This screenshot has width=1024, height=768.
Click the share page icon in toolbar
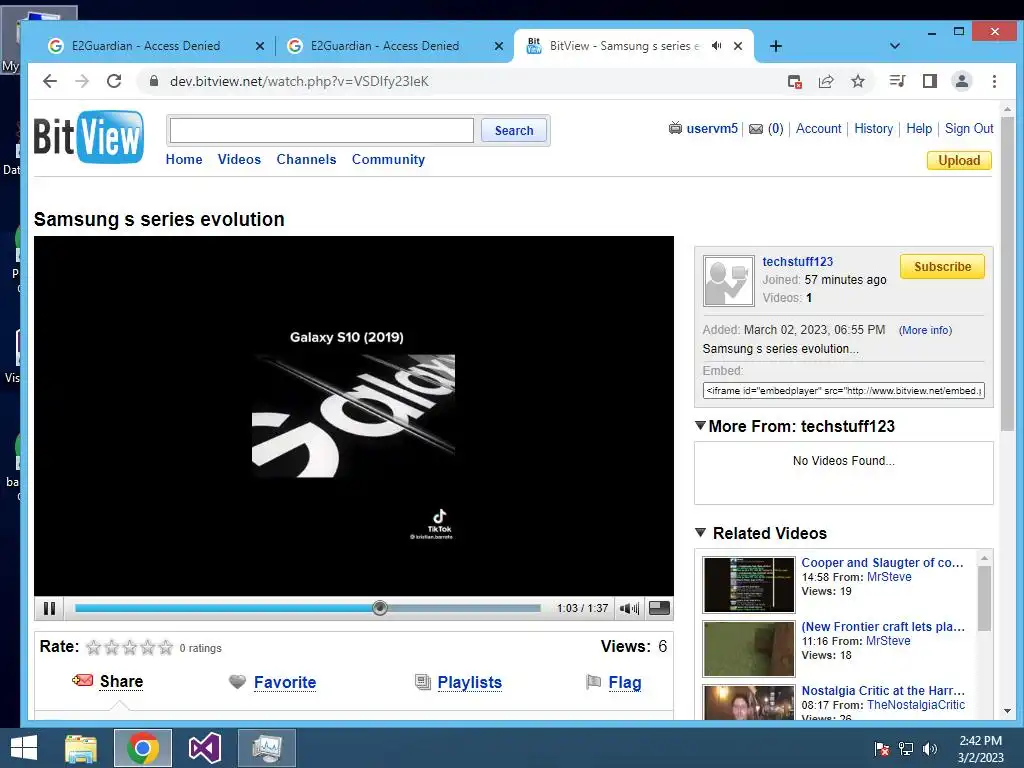[x=825, y=81]
